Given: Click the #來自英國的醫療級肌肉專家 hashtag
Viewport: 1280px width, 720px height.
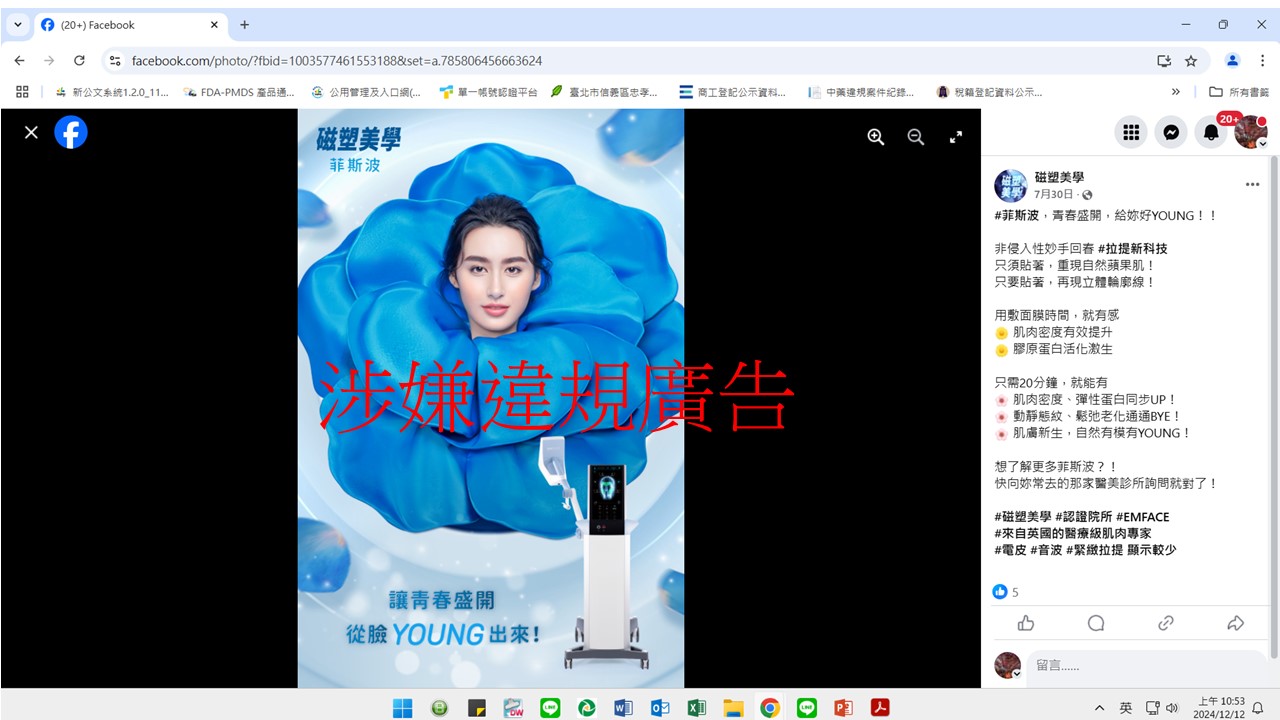Looking at the screenshot, I should pos(1073,533).
